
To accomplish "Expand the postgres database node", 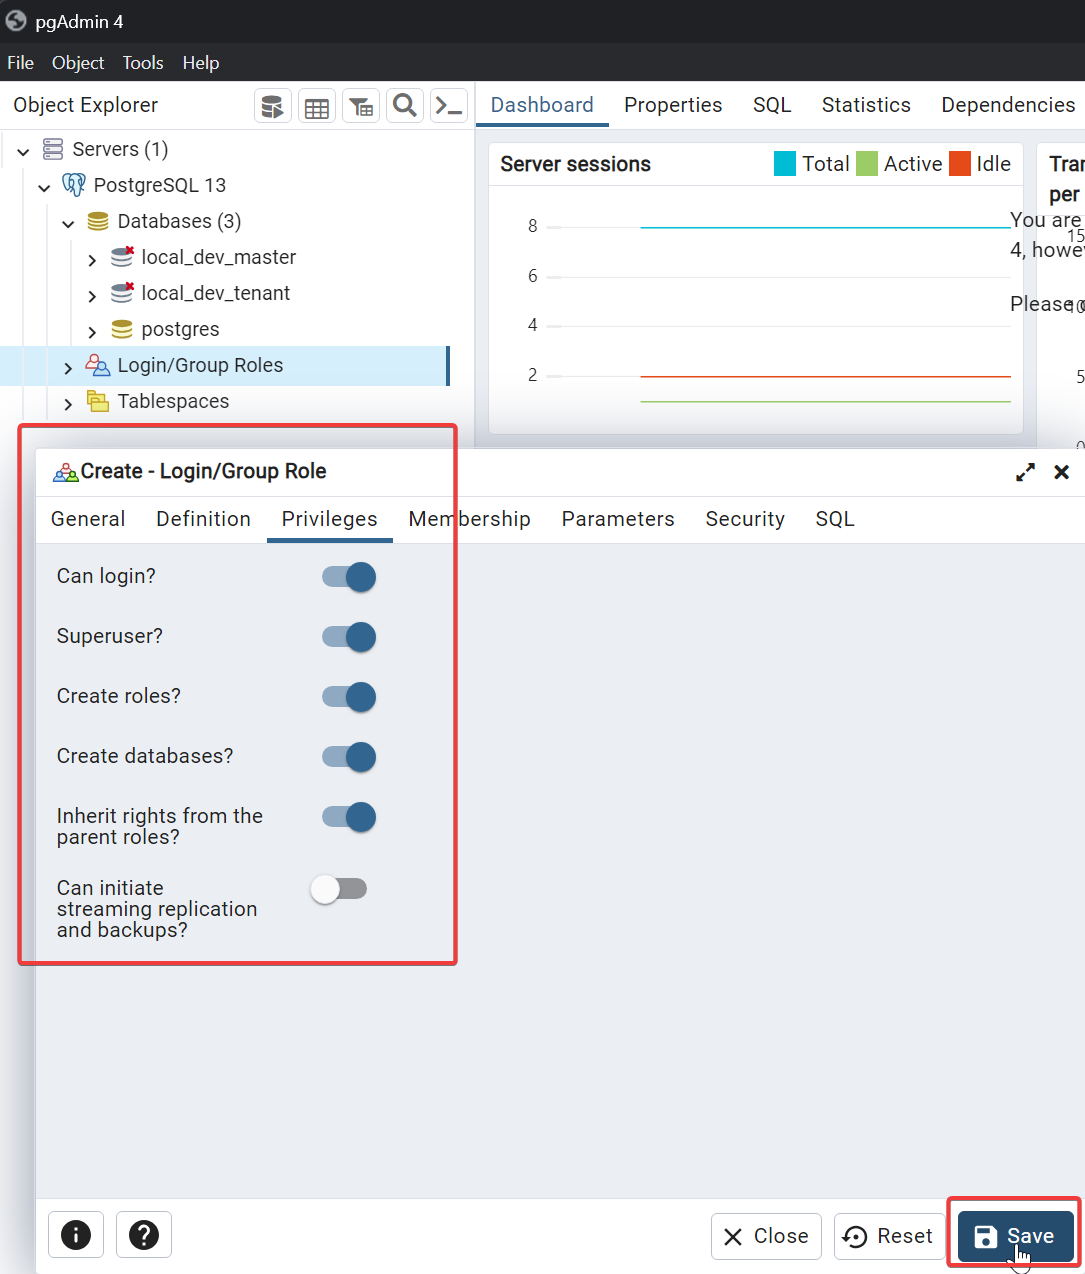I will tap(92, 331).
